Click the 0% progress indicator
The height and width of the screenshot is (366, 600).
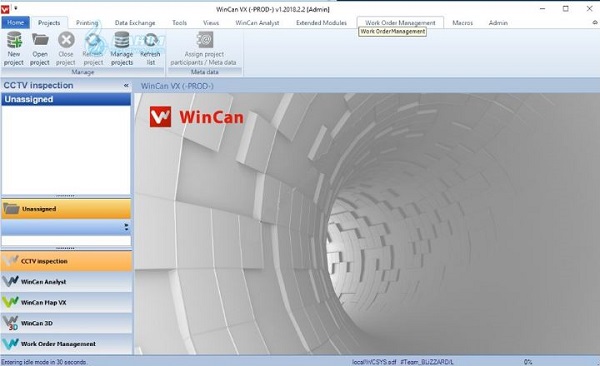click(x=528, y=362)
